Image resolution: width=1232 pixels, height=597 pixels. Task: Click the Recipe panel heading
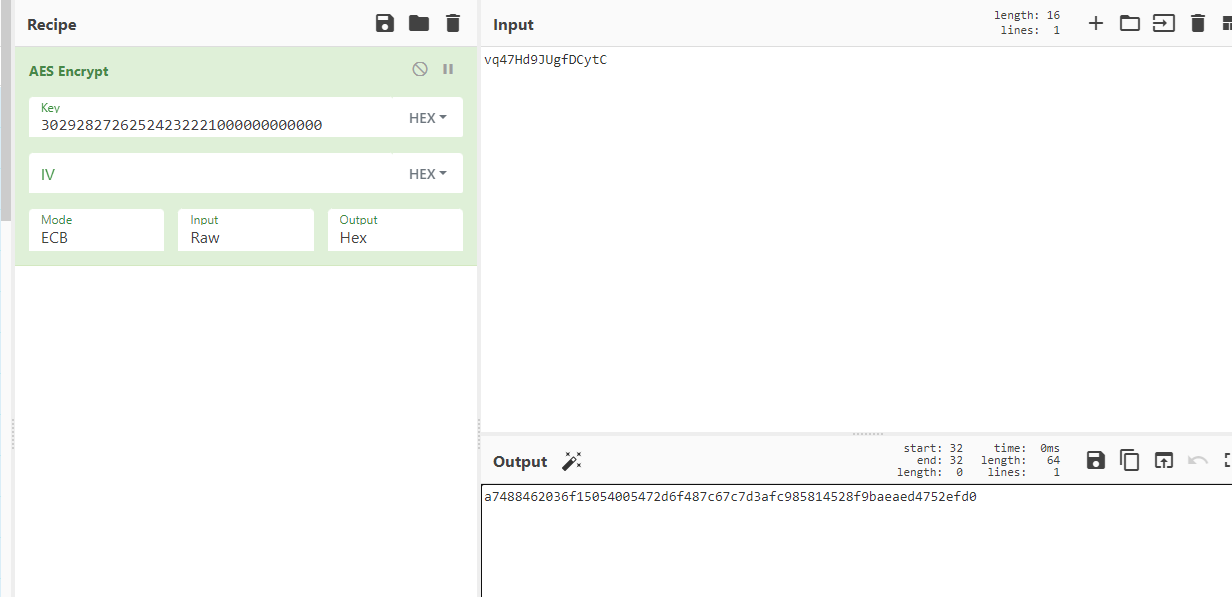[x=52, y=24]
